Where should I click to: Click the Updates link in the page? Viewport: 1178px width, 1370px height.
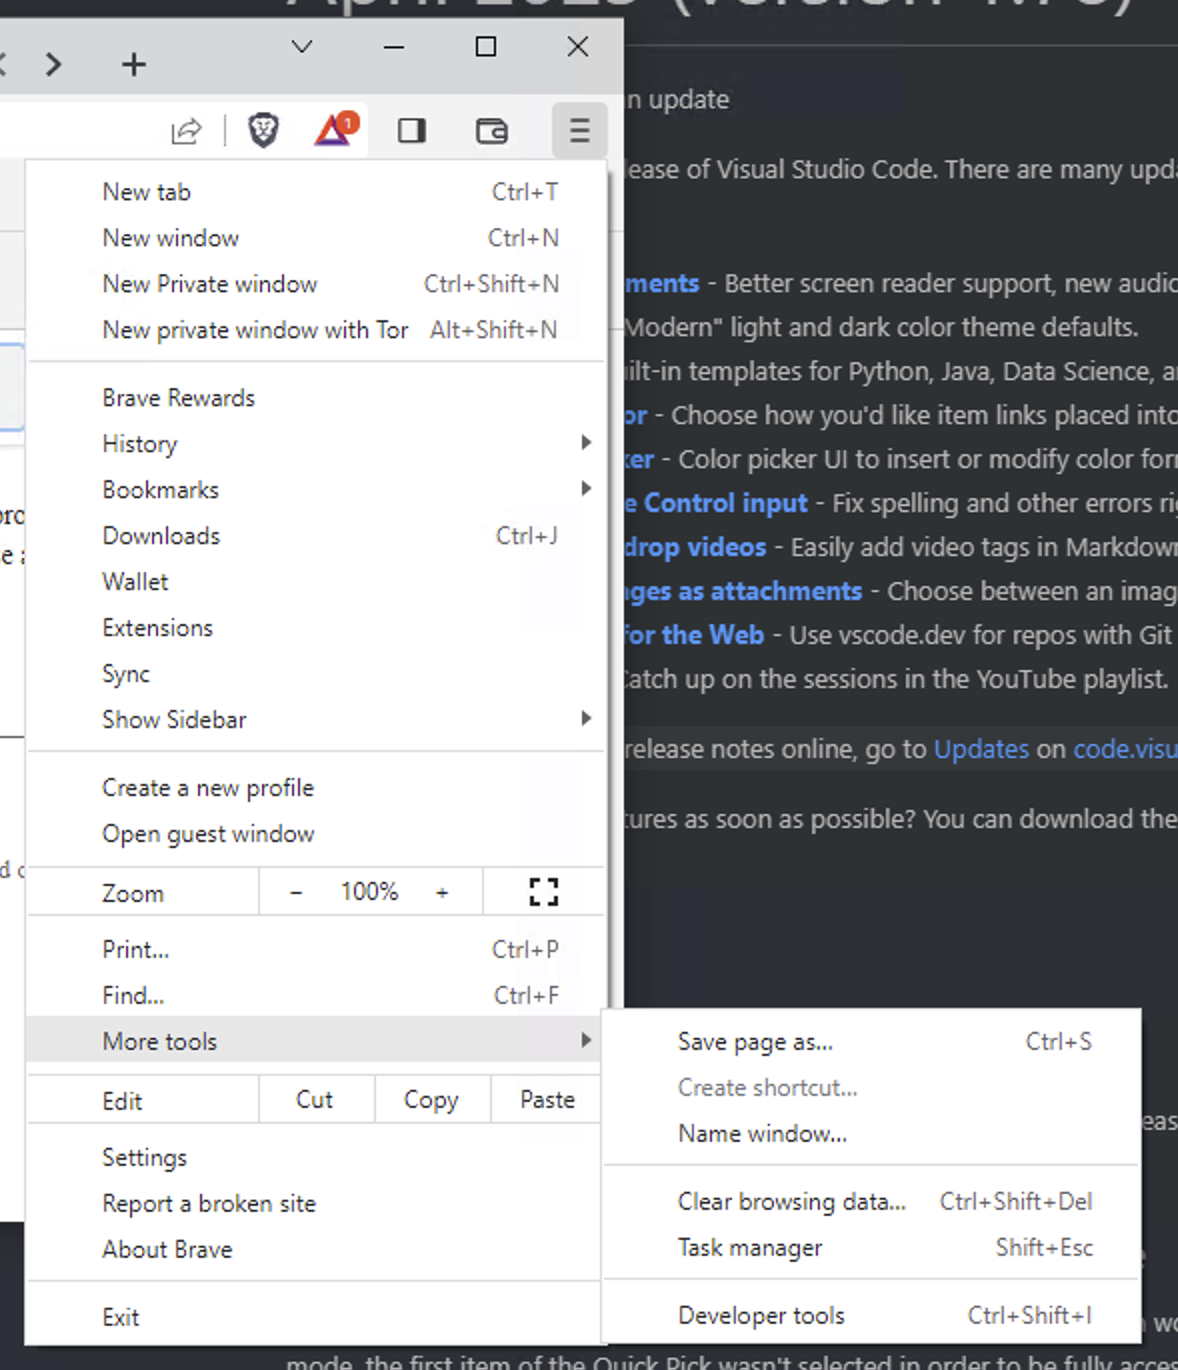click(981, 748)
